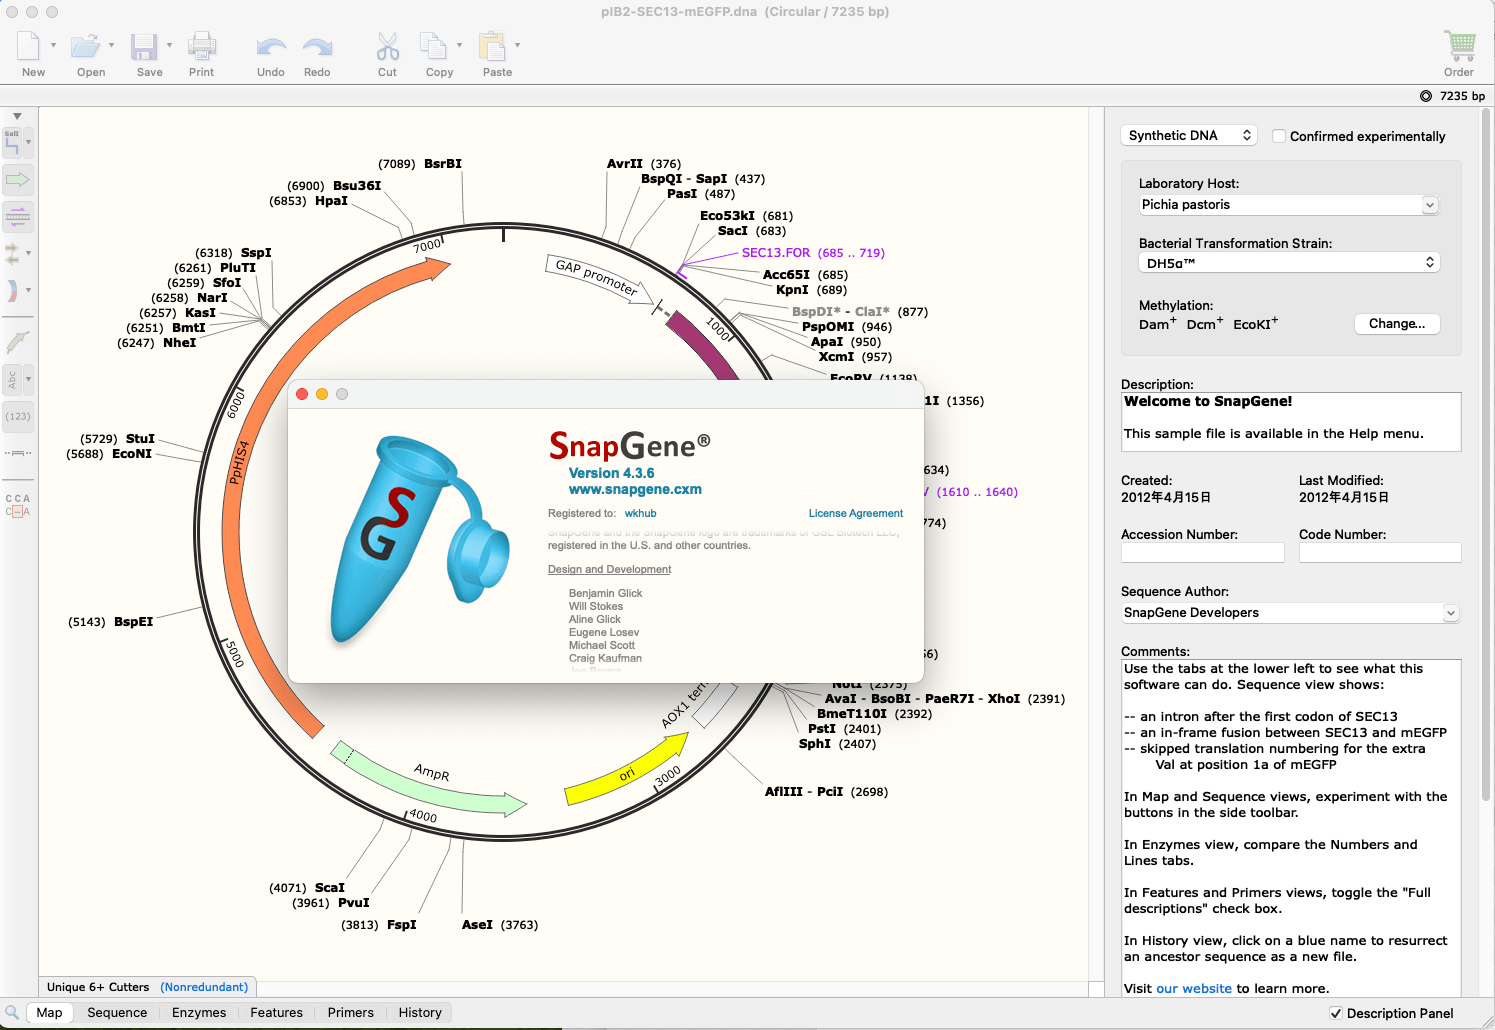This screenshot has width=1495, height=1030.
Task: Click the Order shopping cart icon
Action: click(x=1460, y=46)
